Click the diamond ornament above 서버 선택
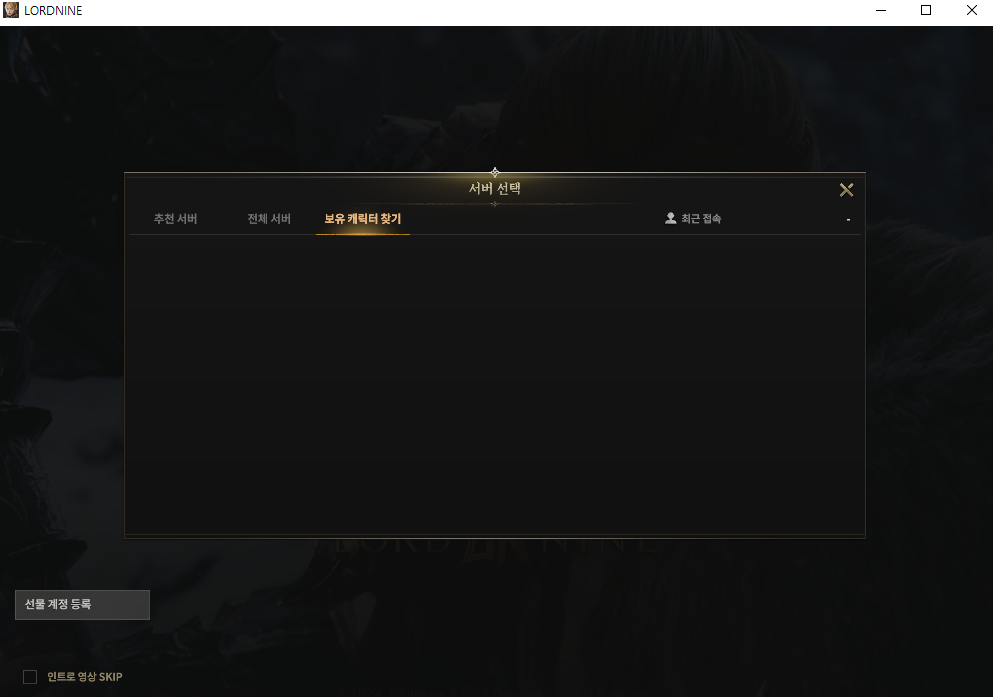Screen dimensions: 994x697 tap(495, 172)
